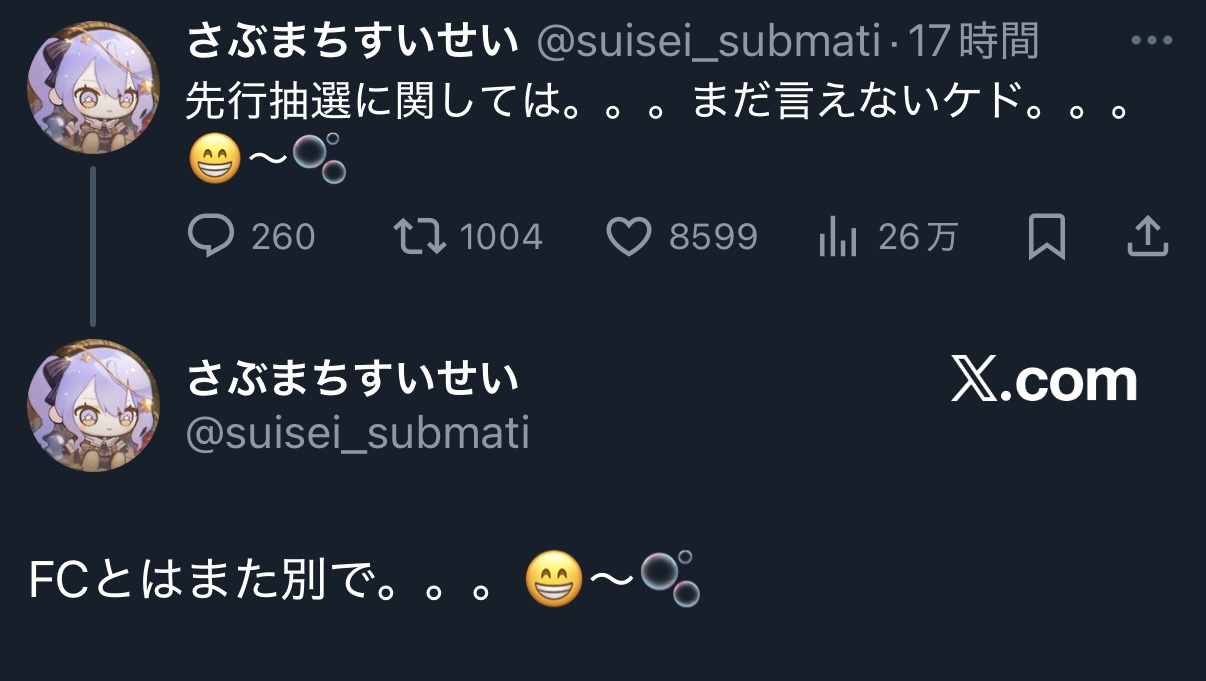
Task: Open view analytics bar chart icon
Action: [837, 237]
